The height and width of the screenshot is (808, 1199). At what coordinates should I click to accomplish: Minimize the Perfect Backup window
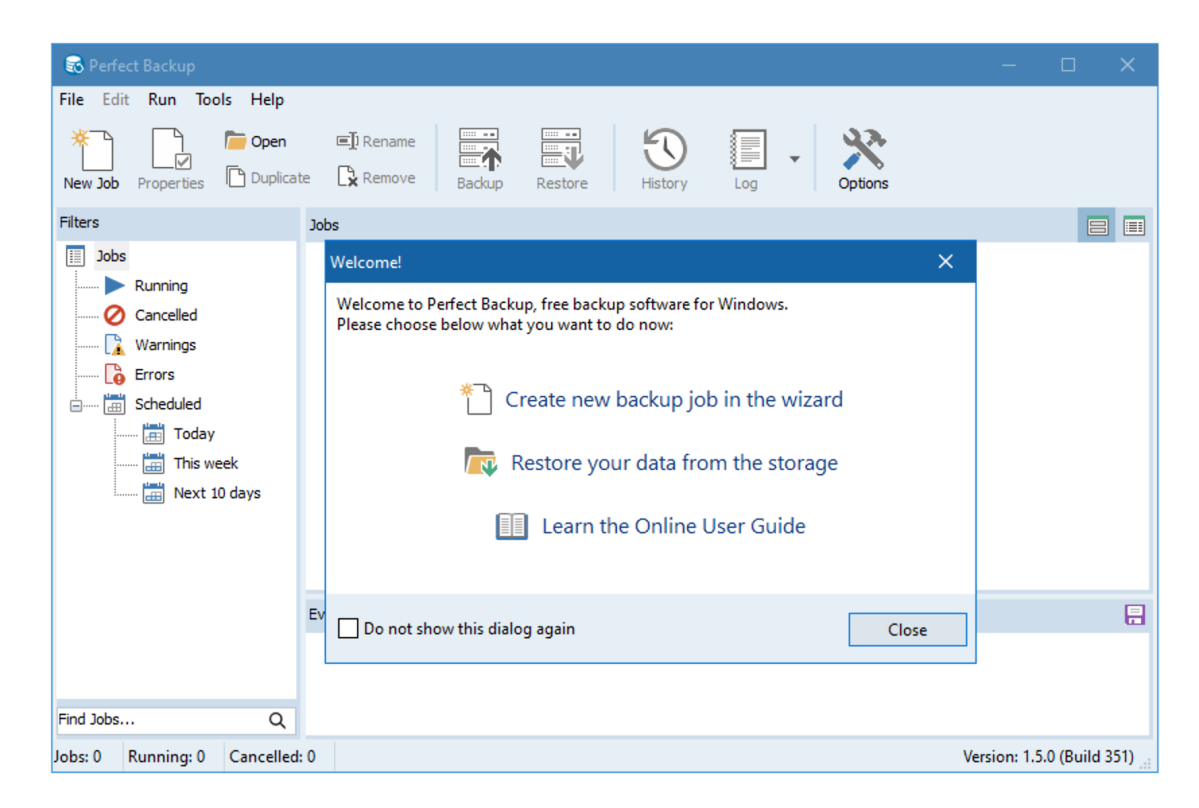point(1009,66)
